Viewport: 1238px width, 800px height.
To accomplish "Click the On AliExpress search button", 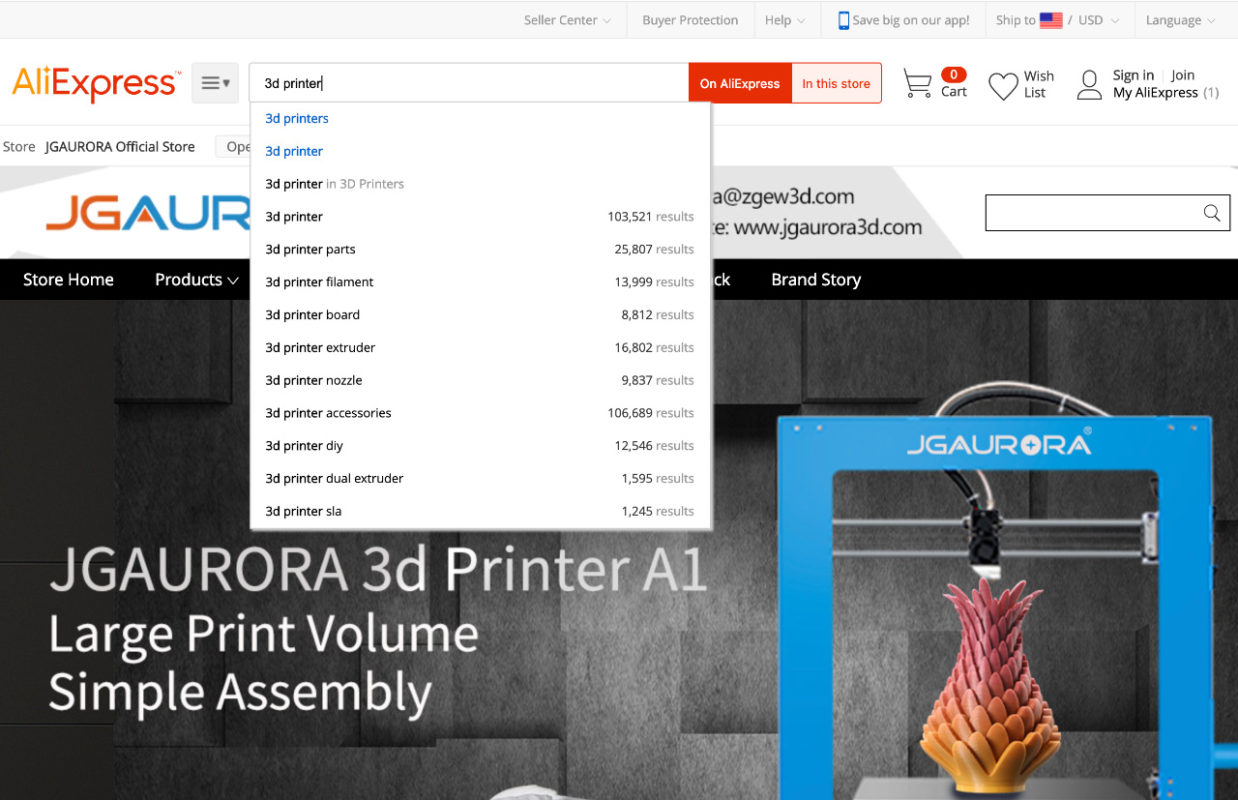I will tap(739, 83).
